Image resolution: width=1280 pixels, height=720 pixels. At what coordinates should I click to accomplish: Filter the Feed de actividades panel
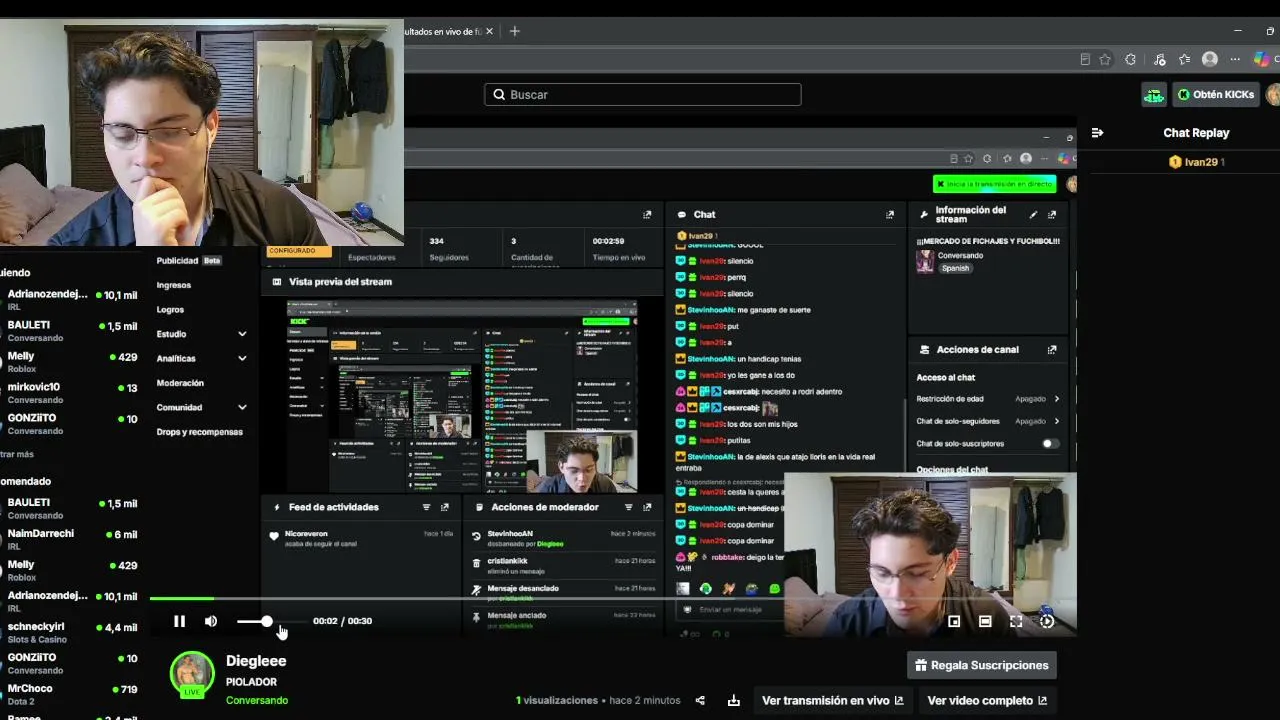(x=426, y=507)
